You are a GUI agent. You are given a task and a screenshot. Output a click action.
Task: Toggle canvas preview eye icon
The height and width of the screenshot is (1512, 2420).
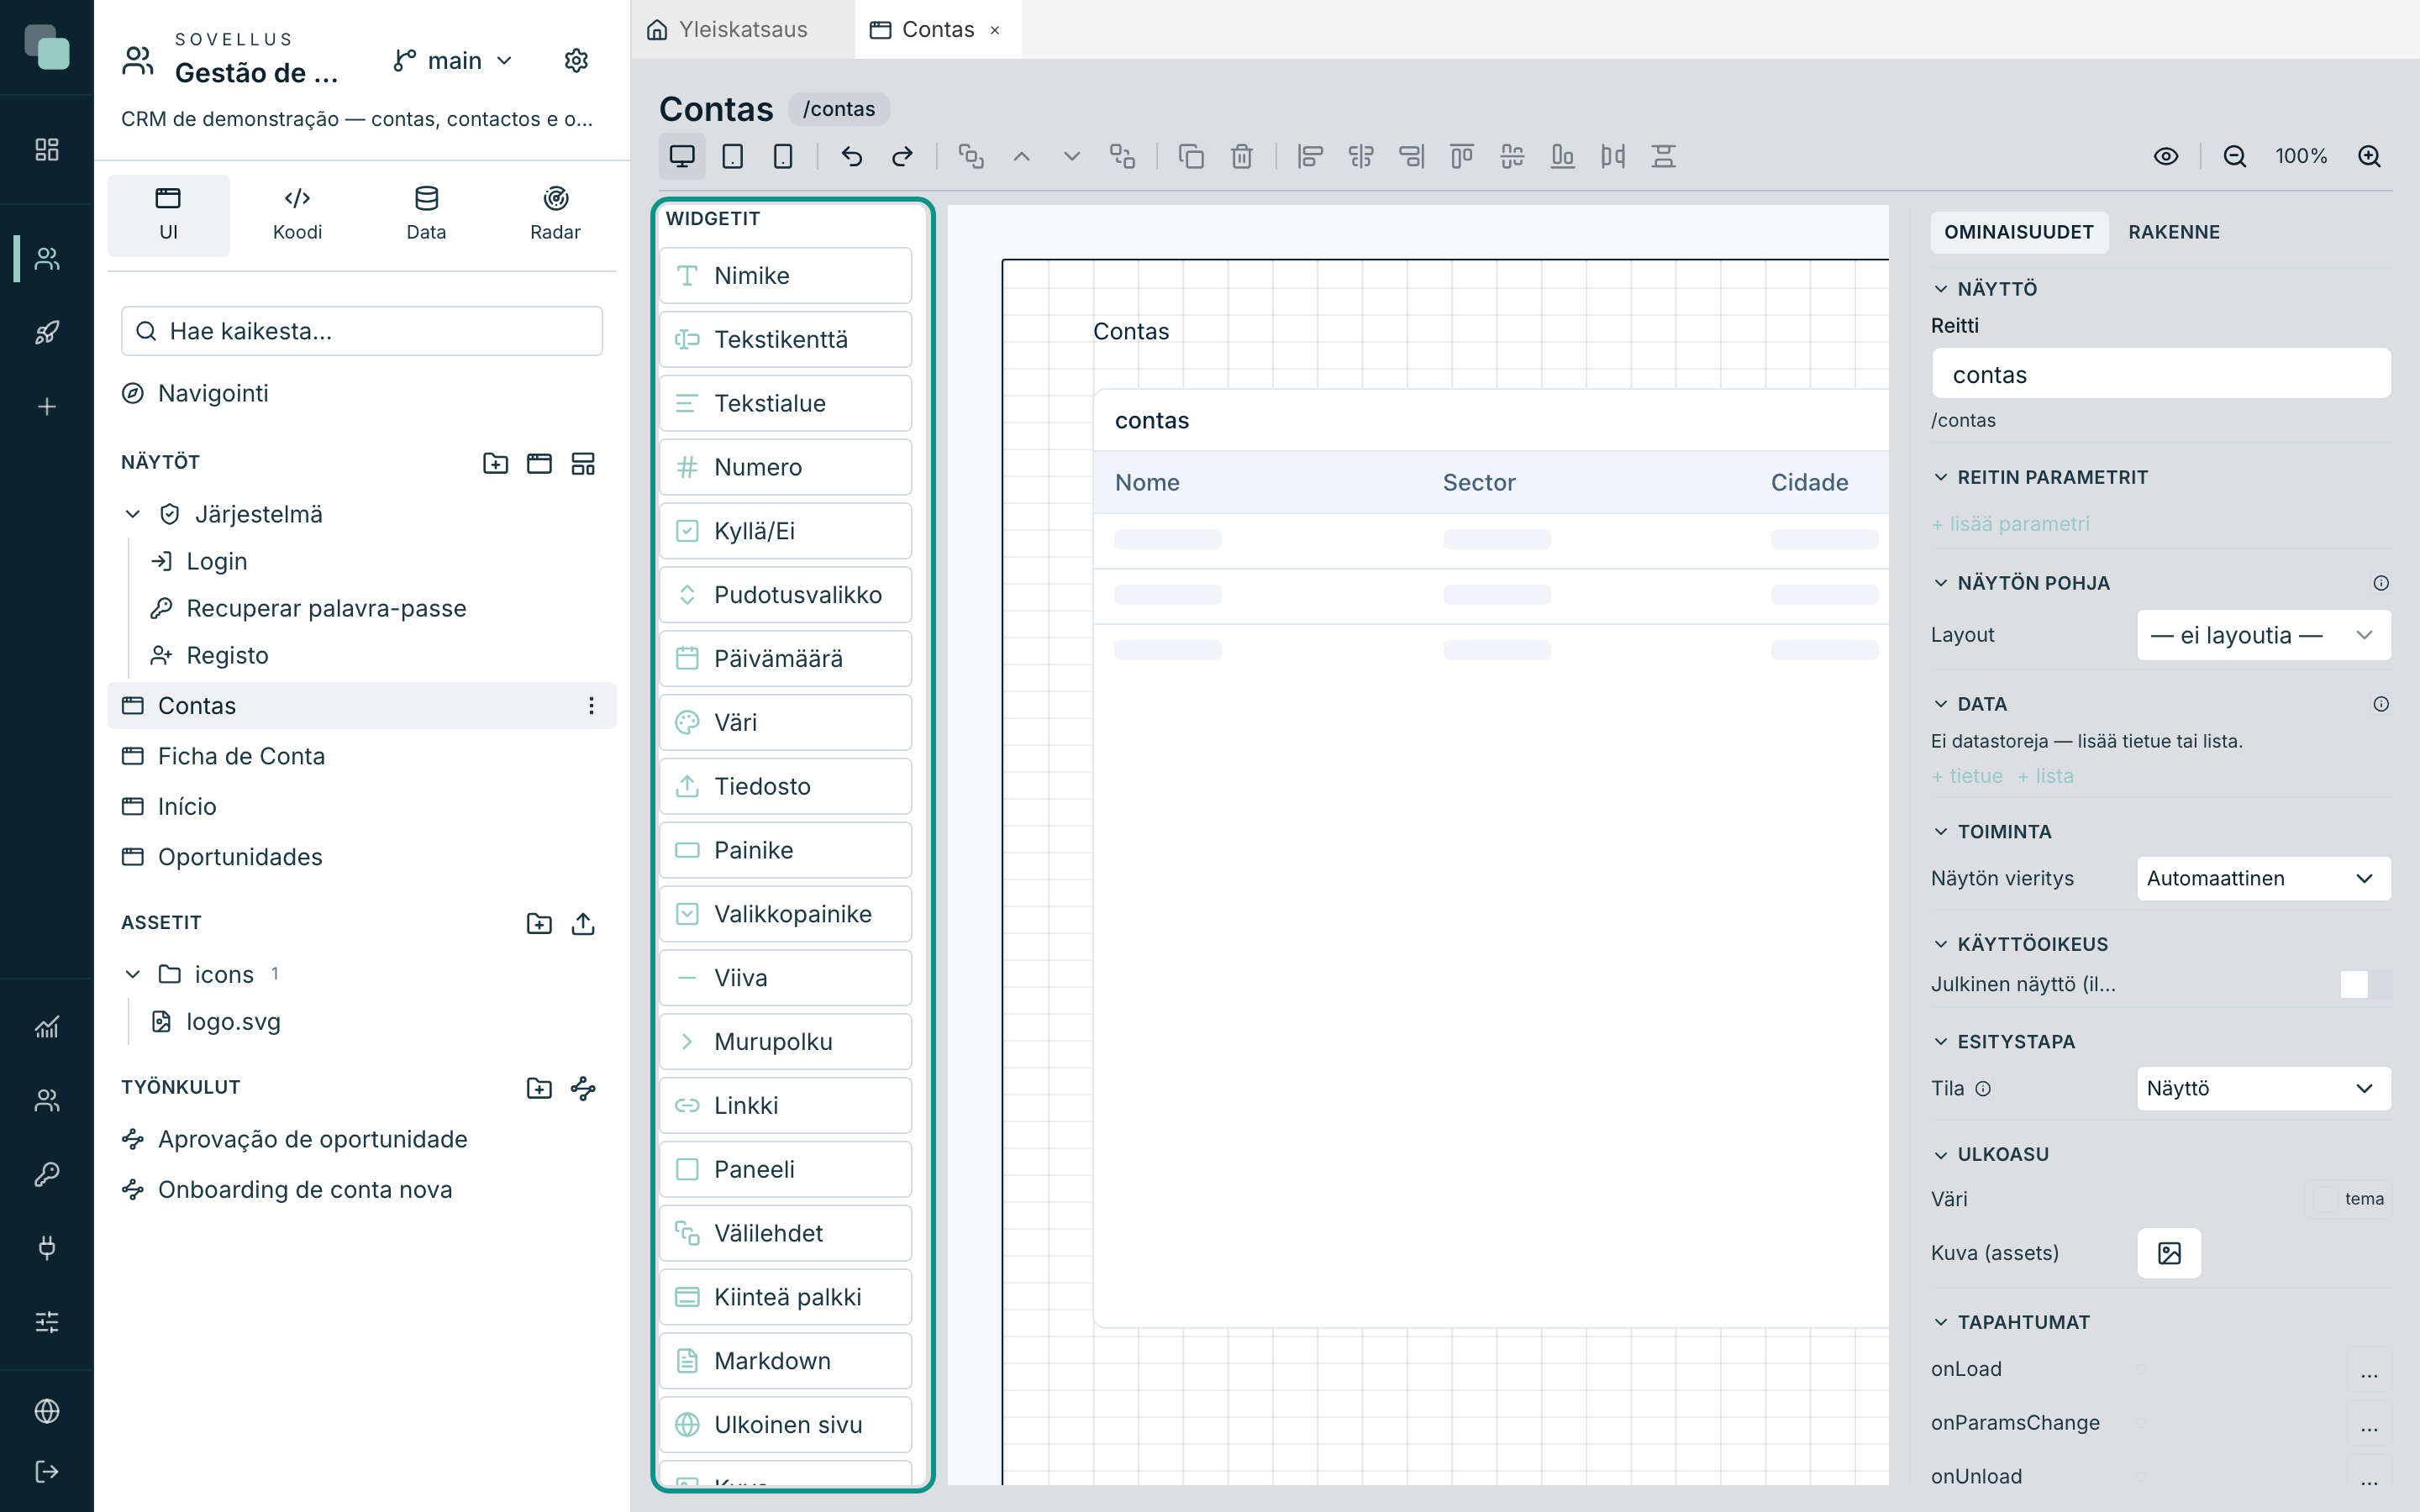pyautogui.click(x=2166, y=156)
